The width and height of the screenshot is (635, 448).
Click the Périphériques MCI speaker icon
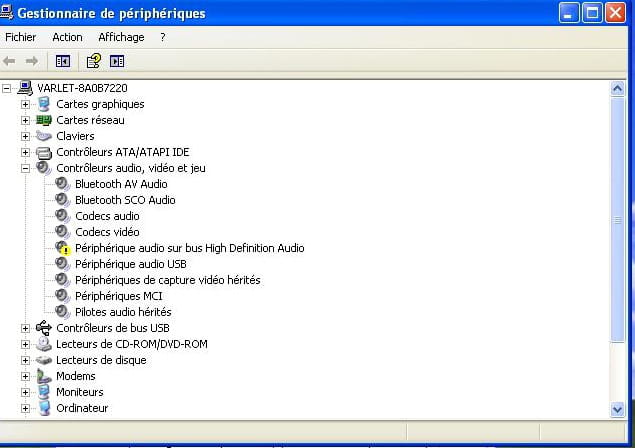point(62,296)
